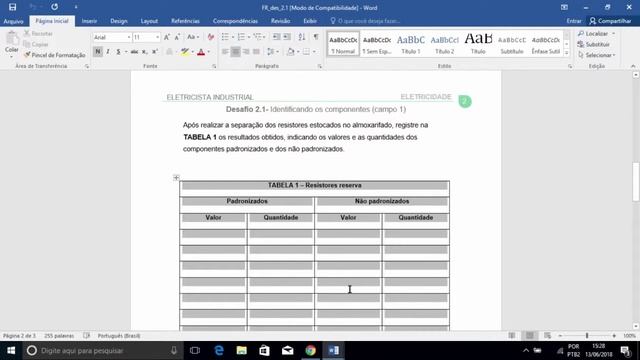The height and width of the screenshot is (360, 640).
Task: Click the Substituir button
Action: (x=594, y=44)
